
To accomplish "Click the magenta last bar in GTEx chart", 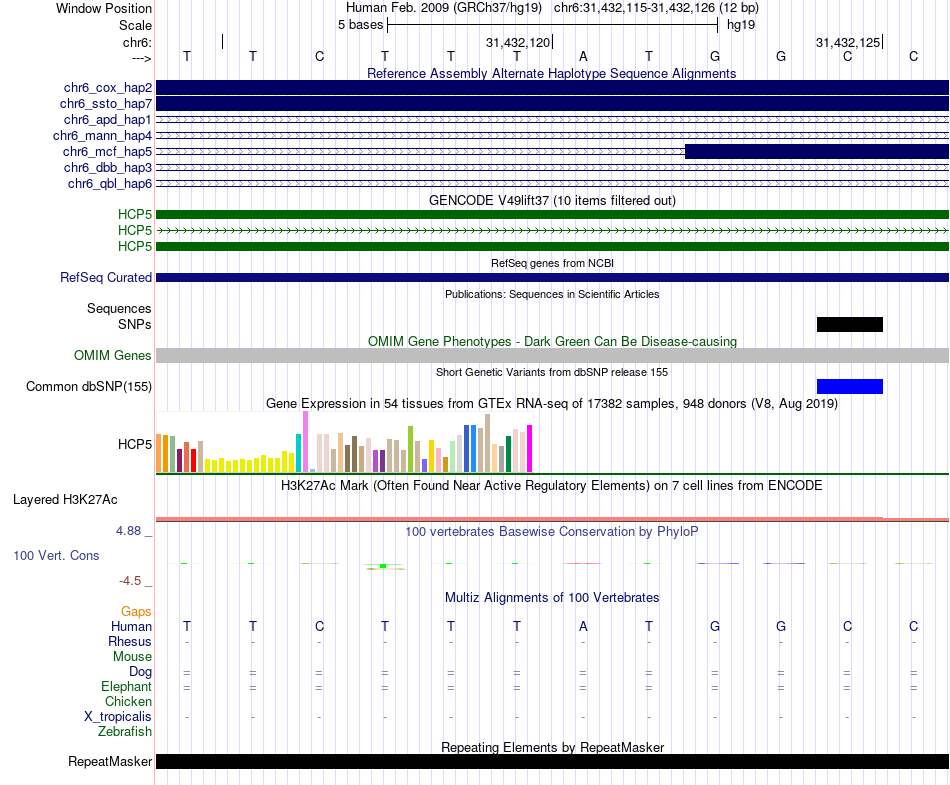I will coord(530,448).
